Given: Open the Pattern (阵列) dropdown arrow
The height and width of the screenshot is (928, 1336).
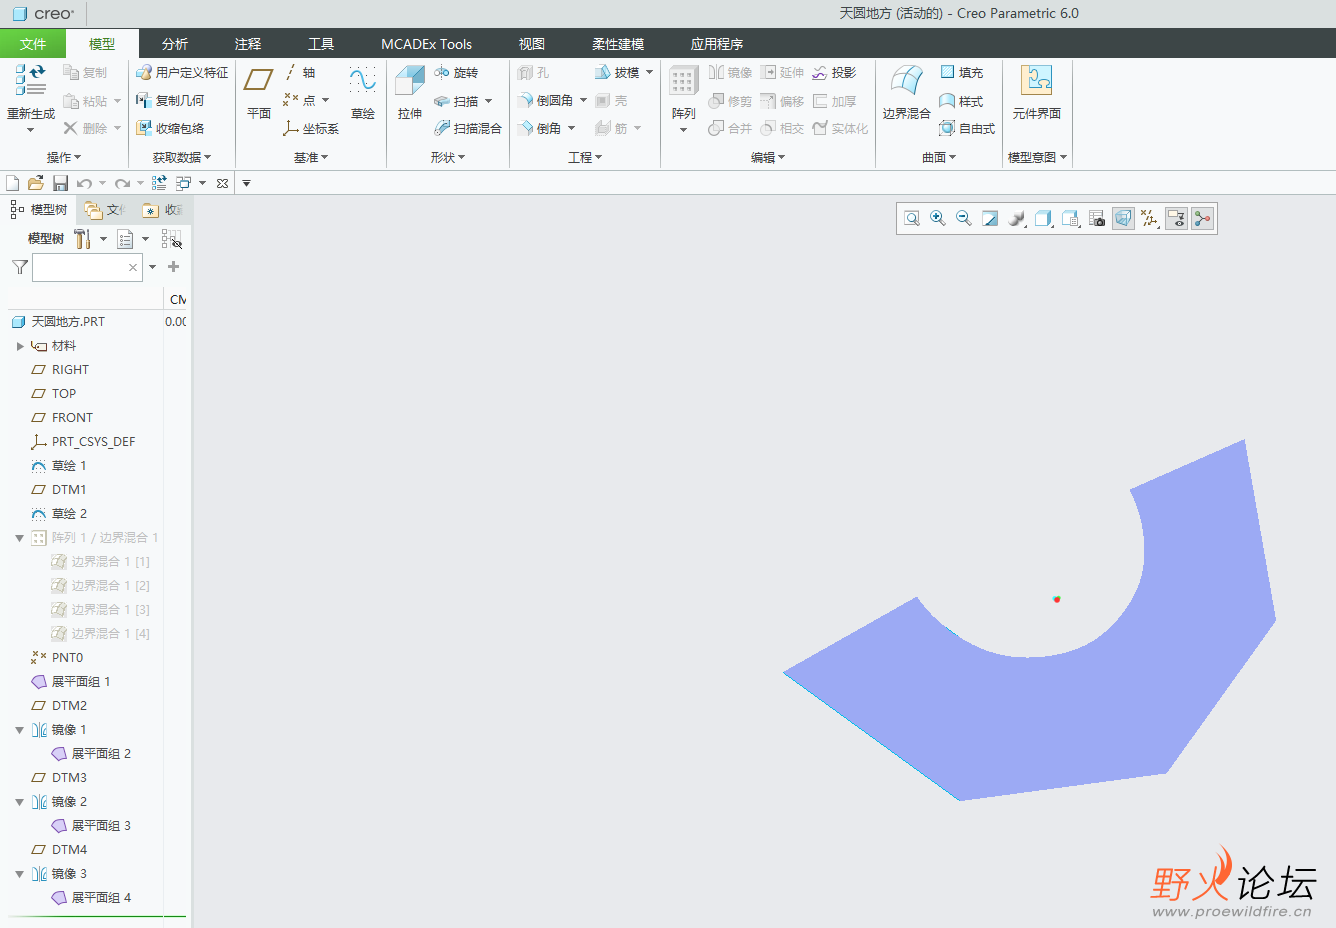Looking at the screenshot, I should [x=684, y=130].
